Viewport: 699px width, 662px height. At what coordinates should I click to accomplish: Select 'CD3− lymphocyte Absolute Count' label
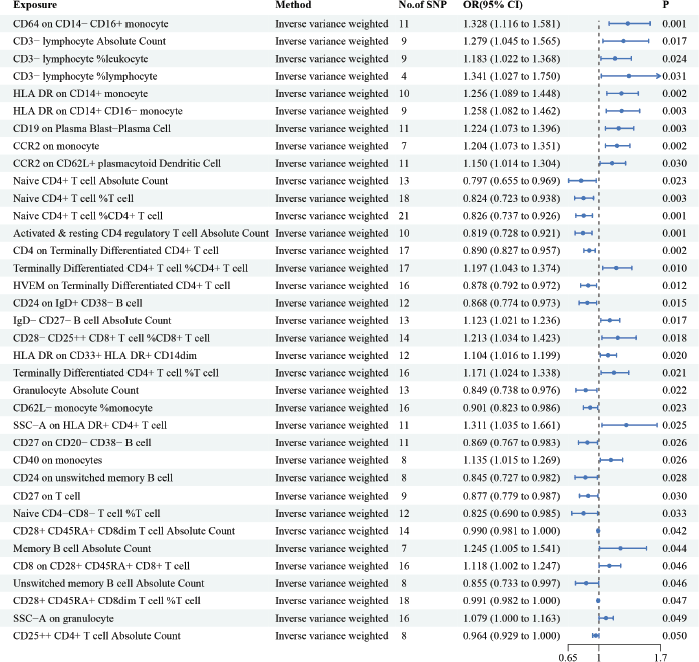(89, 41)
